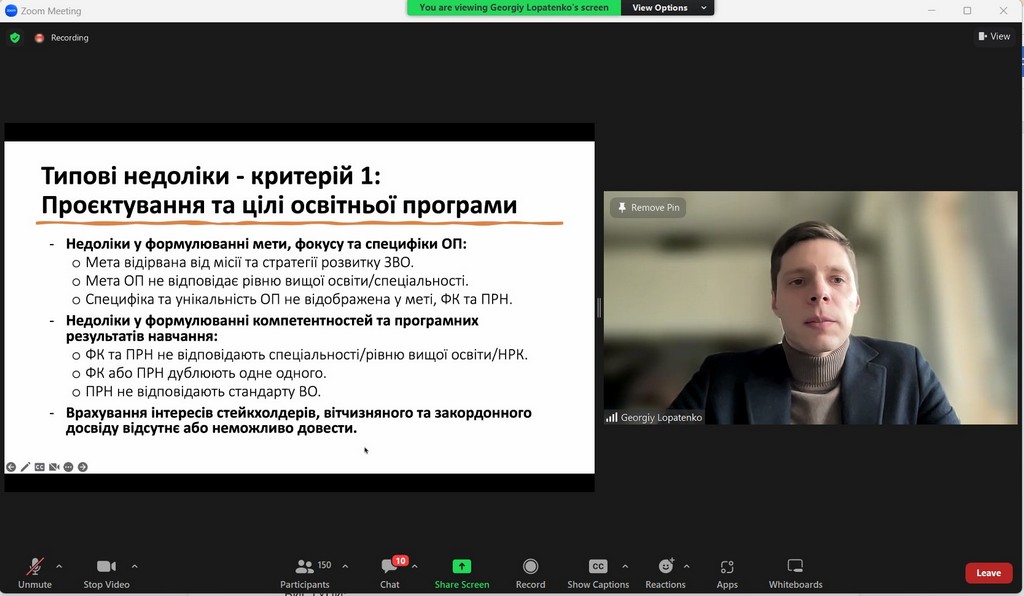Toggle Show Captions CC button
Viewport: 1024px width, 596px height.
tap(598, 567)
